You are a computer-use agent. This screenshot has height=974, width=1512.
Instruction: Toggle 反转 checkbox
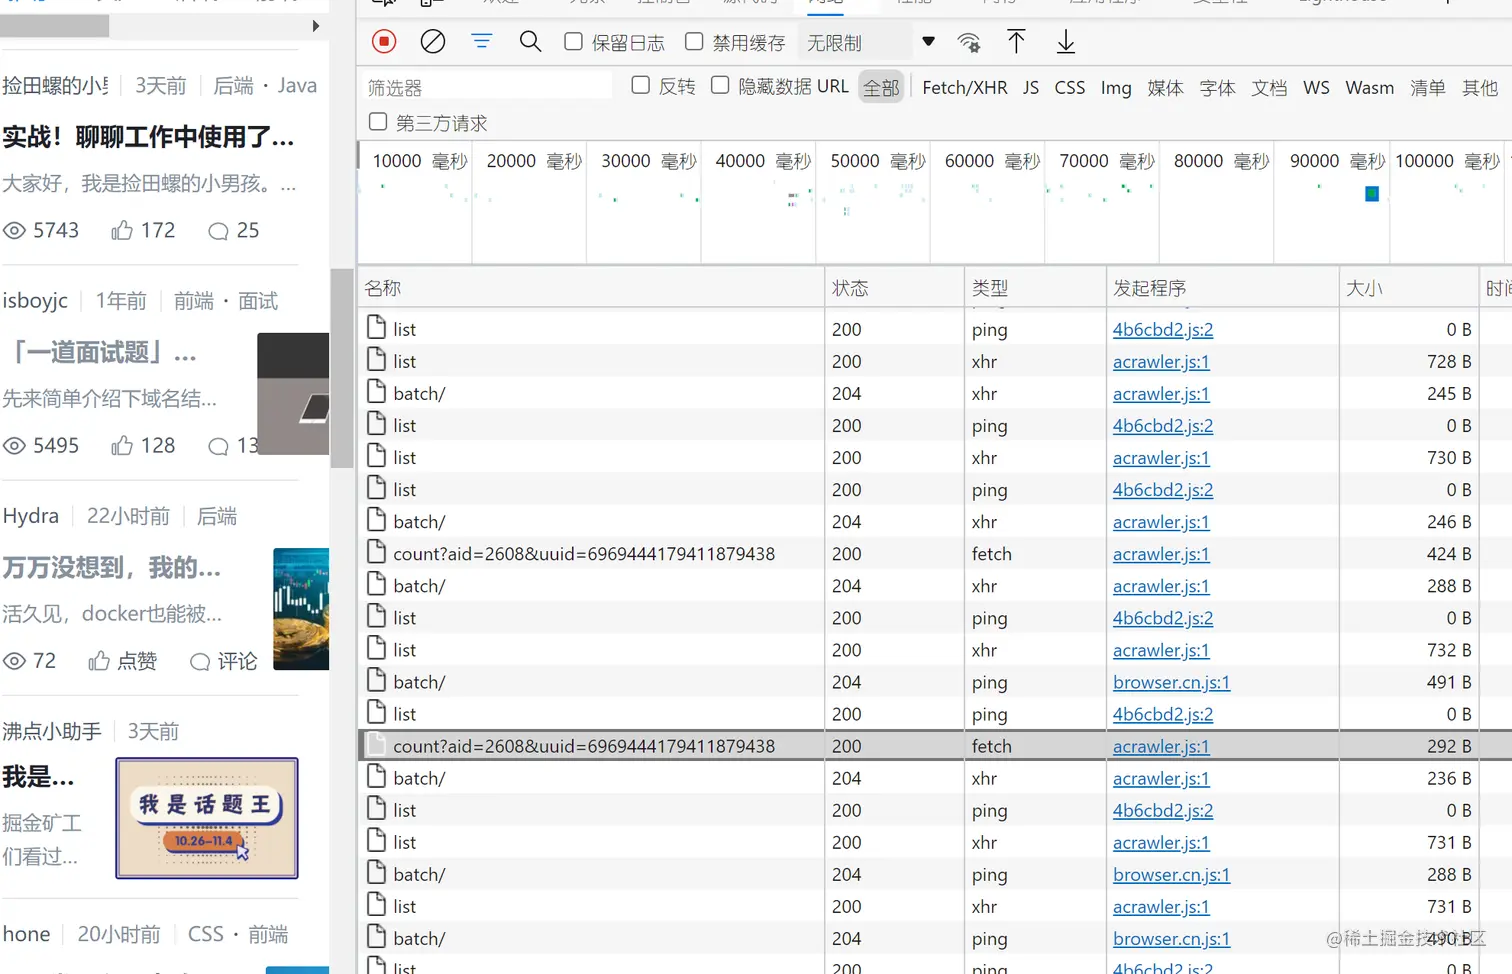click(x=641, y=85)
